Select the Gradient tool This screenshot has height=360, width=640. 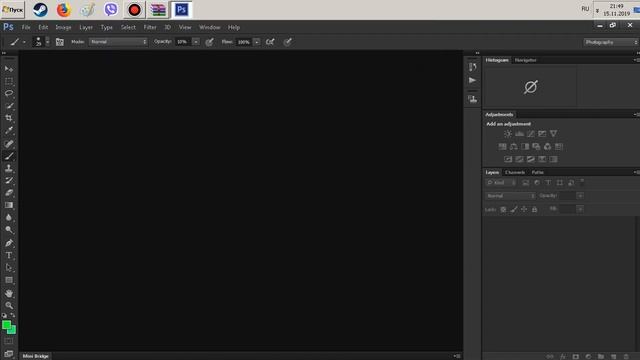point(9,205)
